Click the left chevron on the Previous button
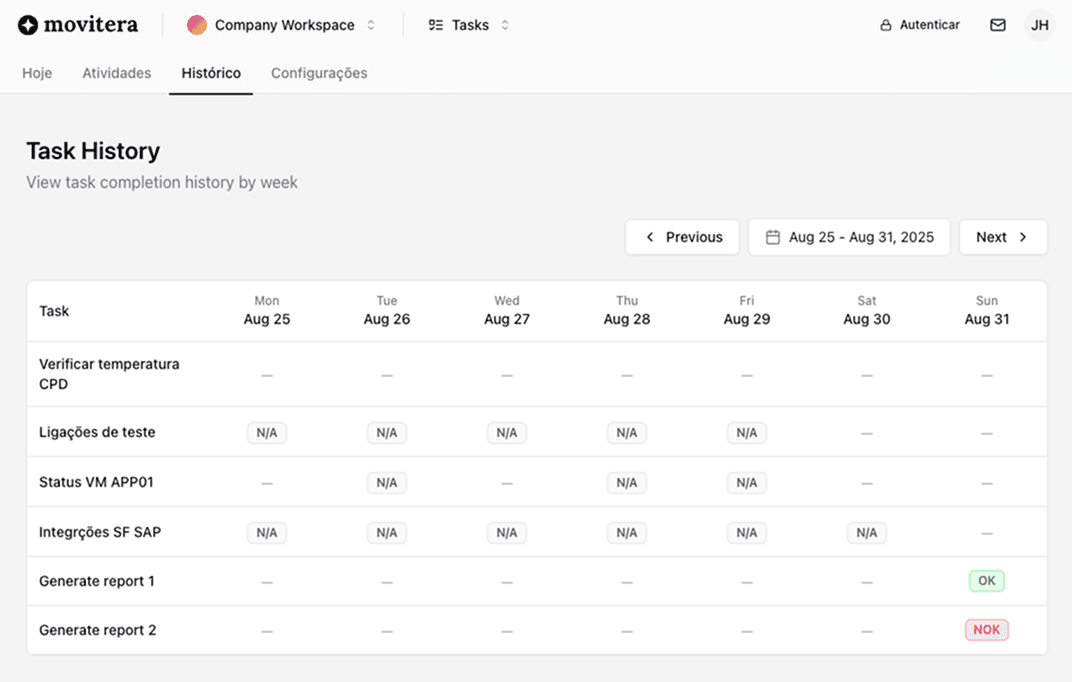The width and height of the screenshot is (1072, 682). tap(652, 237)
